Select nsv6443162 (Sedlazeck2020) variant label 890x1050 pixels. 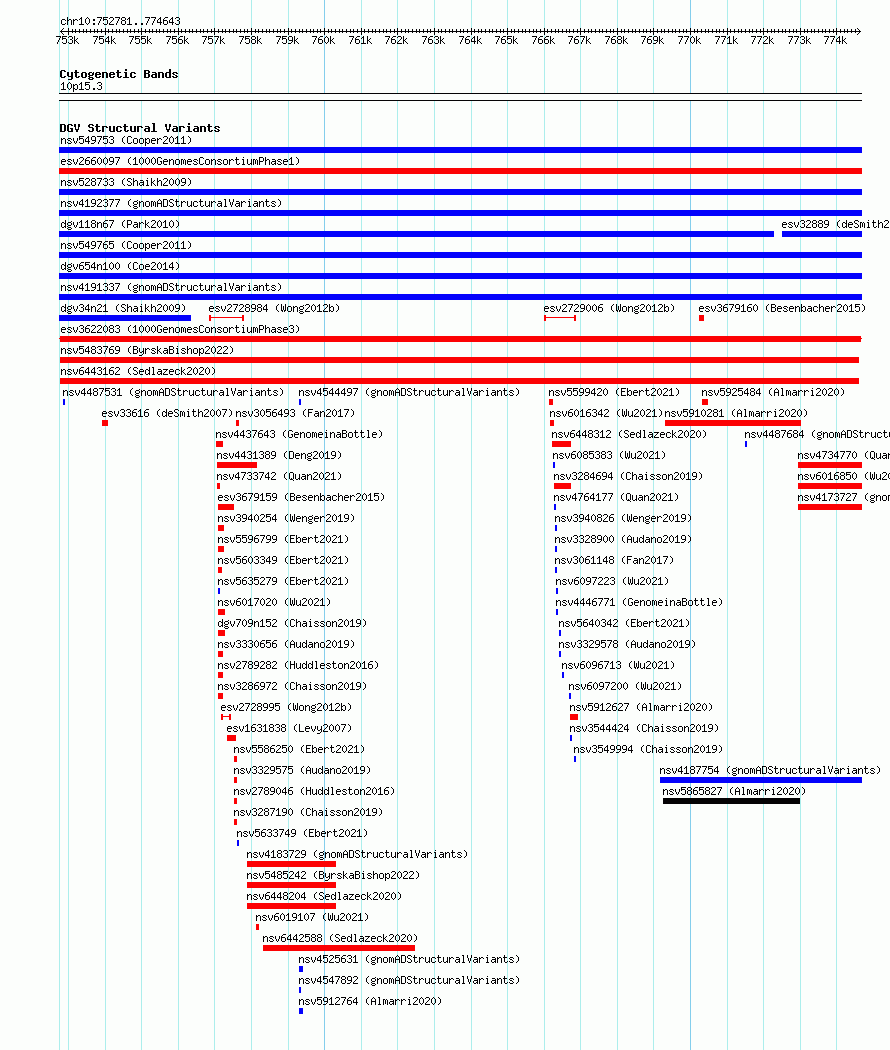click(x=138, y=371)
